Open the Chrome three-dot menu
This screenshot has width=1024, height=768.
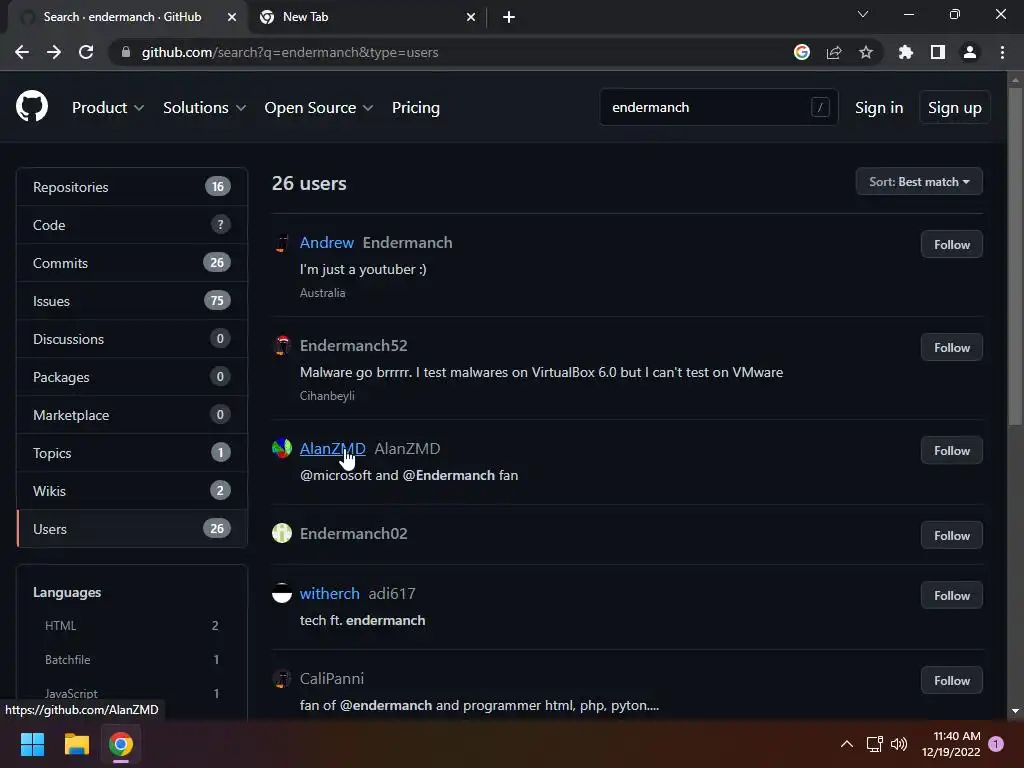[x=1002, y=52]
